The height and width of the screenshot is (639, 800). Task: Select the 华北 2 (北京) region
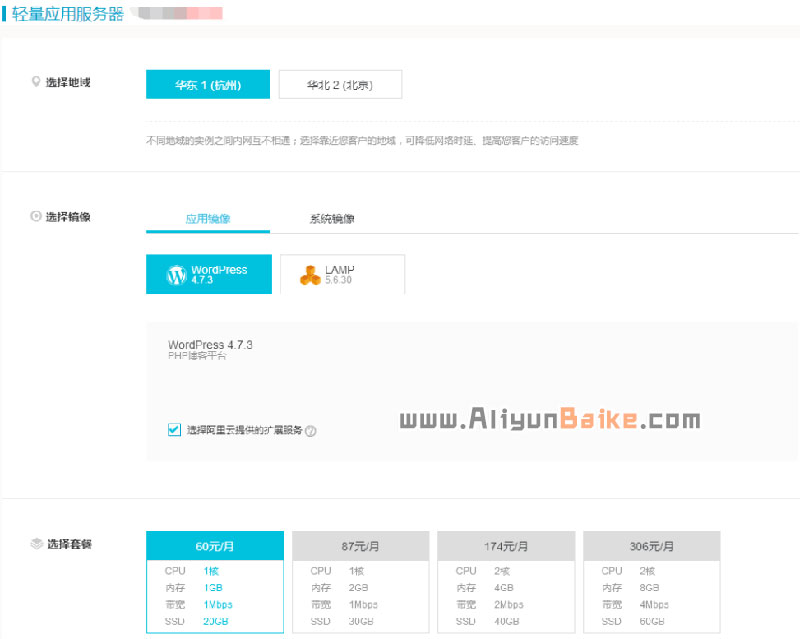340,85
